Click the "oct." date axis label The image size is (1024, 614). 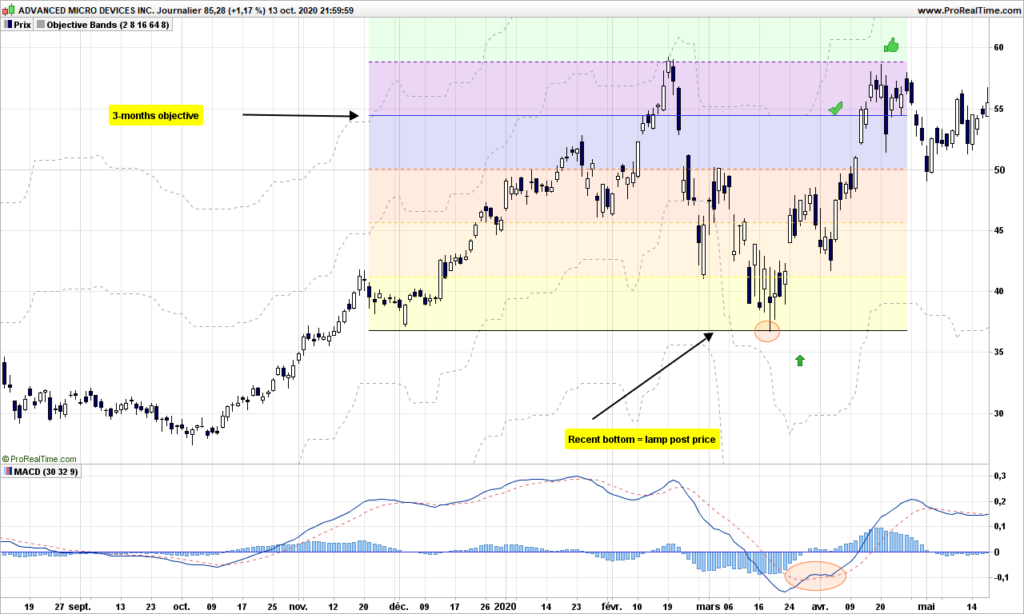click(x=182, y=606)
